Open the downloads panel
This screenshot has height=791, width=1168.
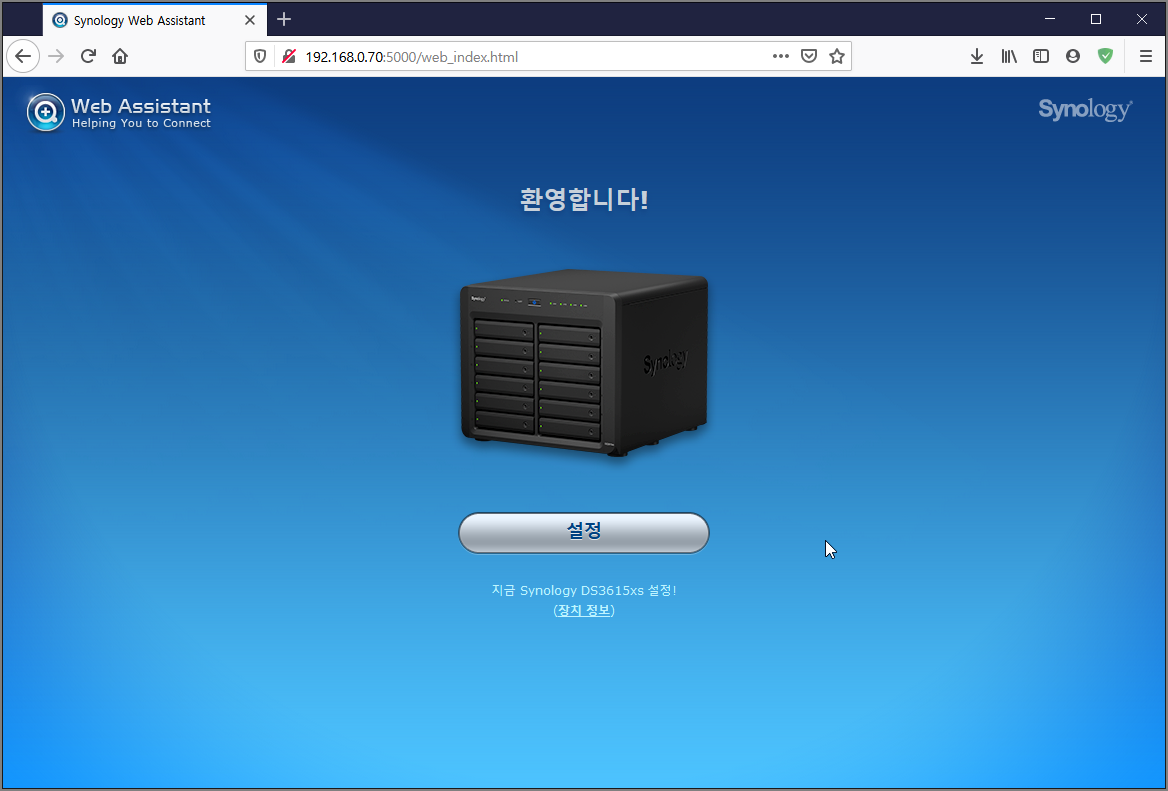pos(977,57)
